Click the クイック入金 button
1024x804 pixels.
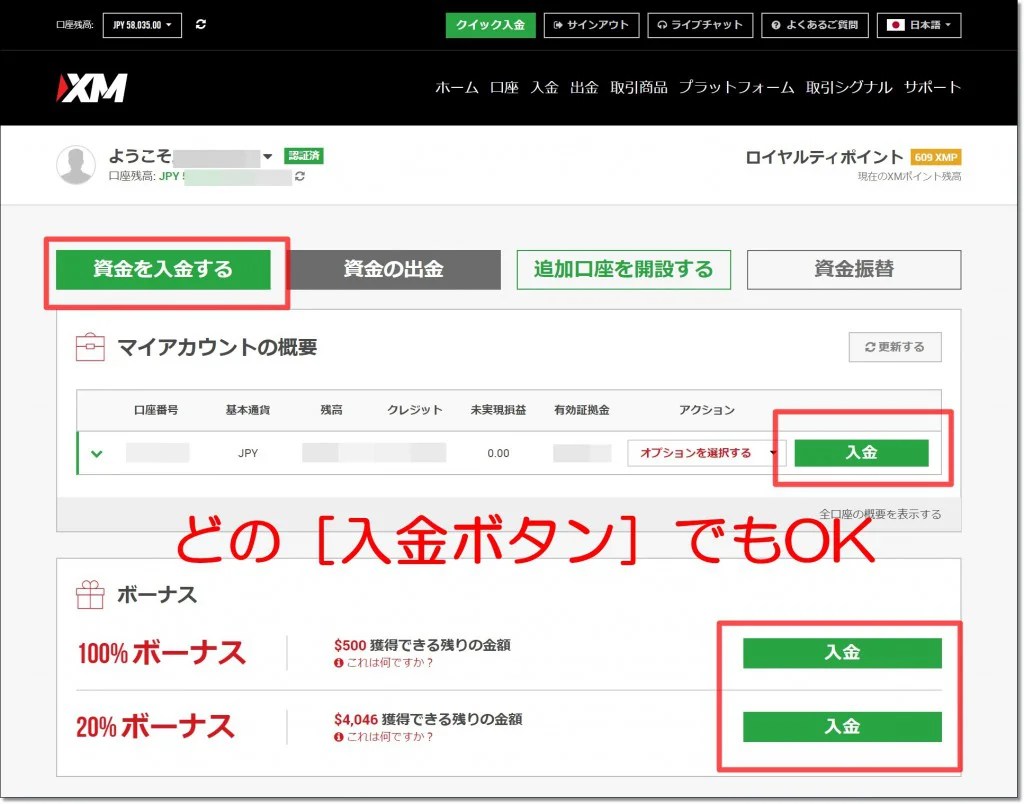pyautogui.click(x=490, y=25)
